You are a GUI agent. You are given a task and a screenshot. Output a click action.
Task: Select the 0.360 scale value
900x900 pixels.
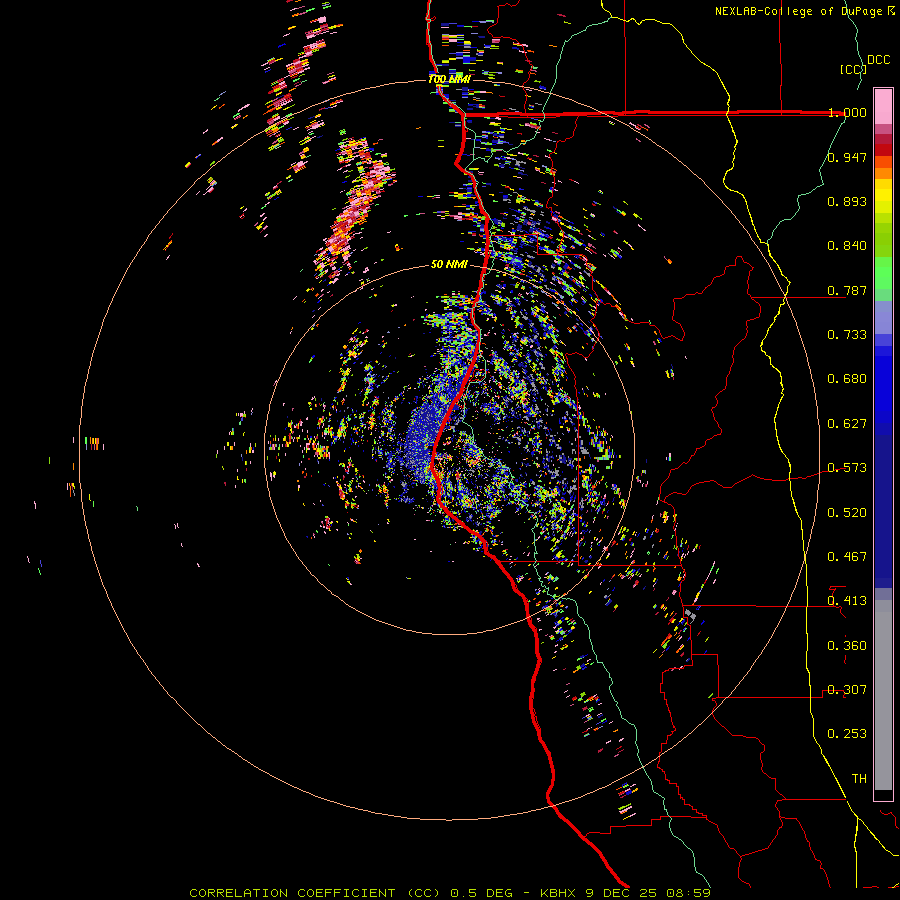click(x=847, y=646)
